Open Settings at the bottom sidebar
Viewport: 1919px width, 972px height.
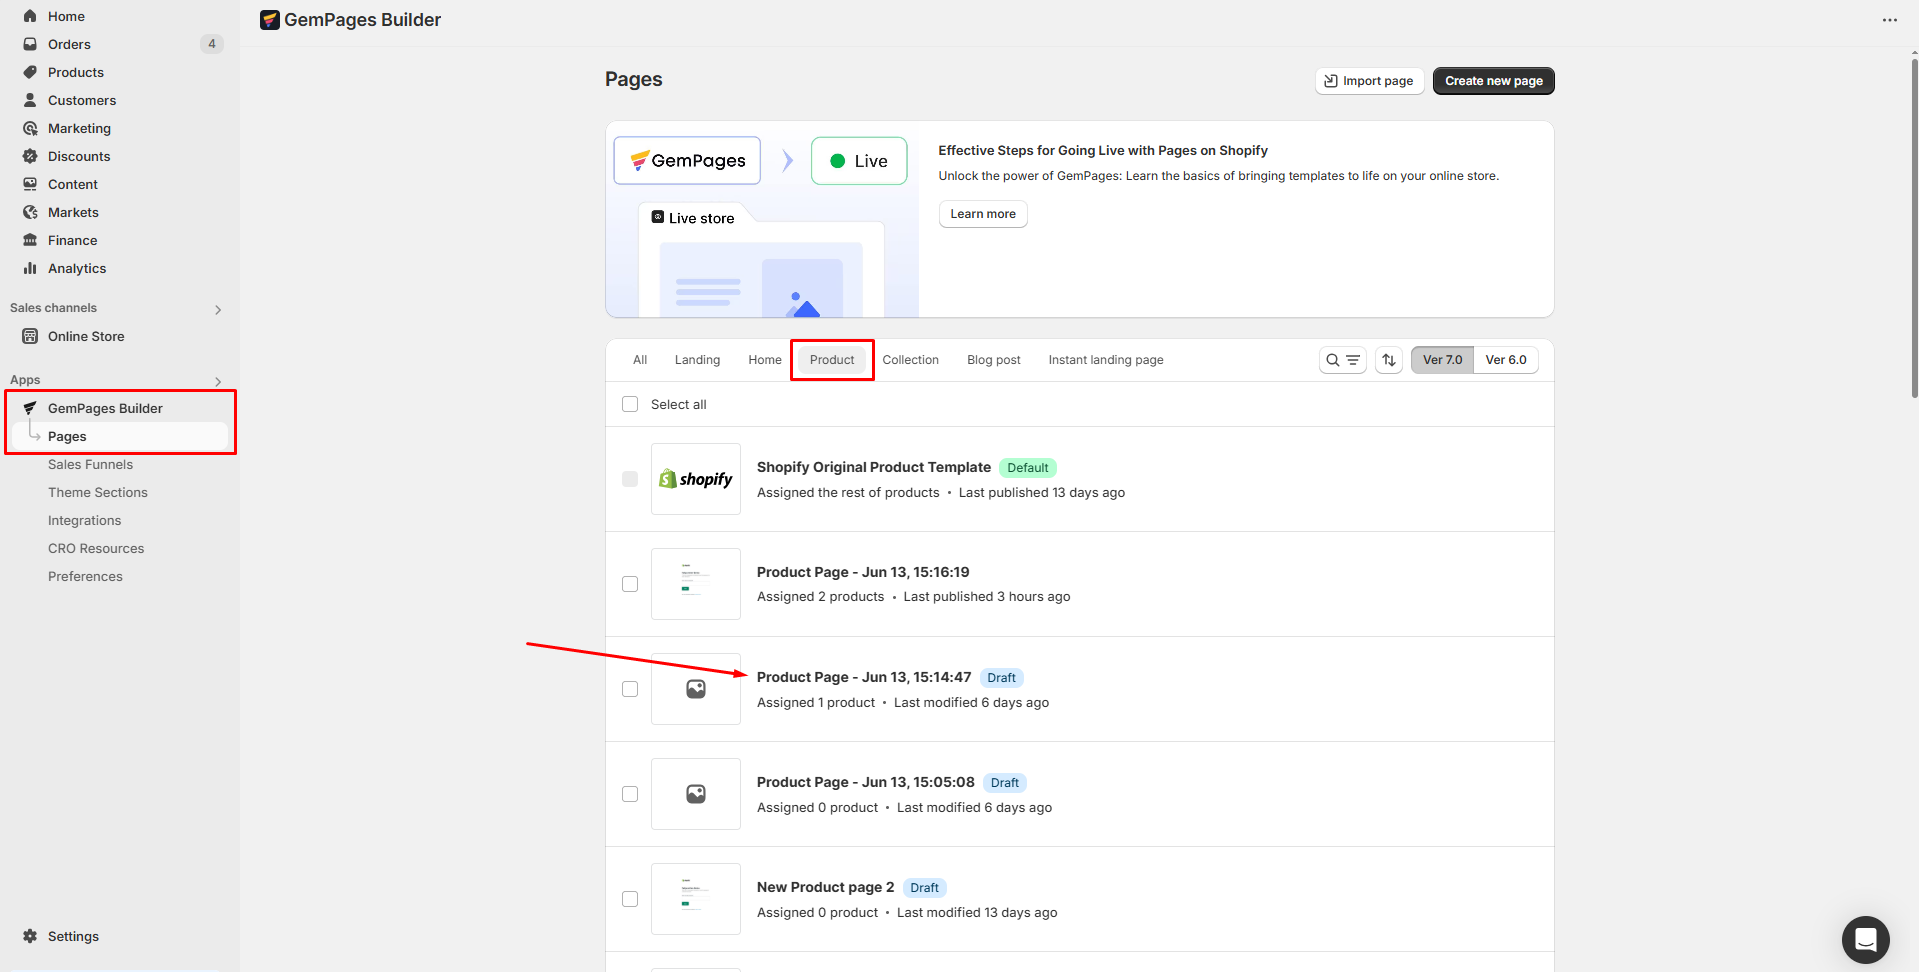tap(71, 936)
